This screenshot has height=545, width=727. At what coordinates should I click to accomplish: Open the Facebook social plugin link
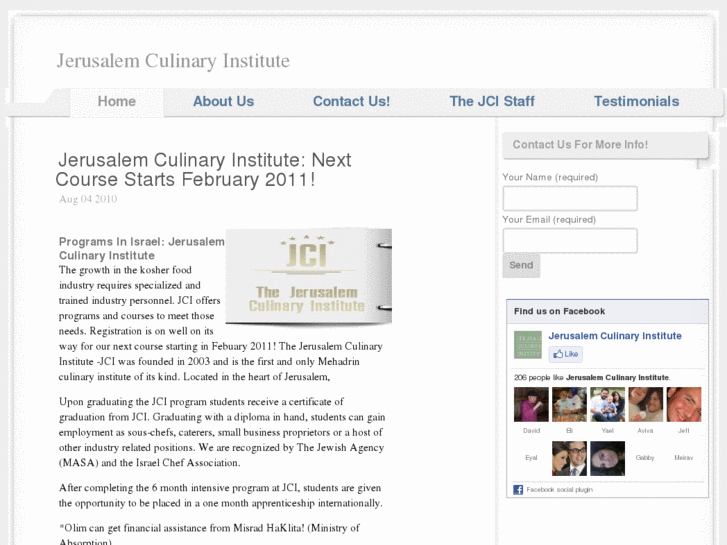click(560, 490)
